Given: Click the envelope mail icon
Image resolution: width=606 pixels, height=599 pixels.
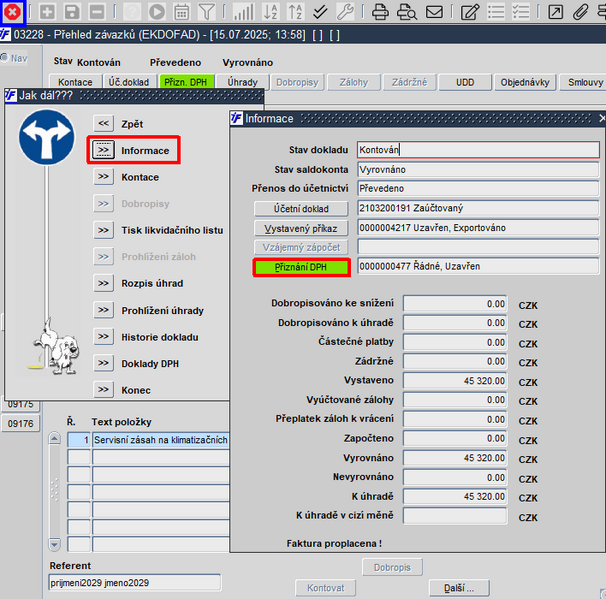Looking at the screenshot, I should tap(434, 12).
